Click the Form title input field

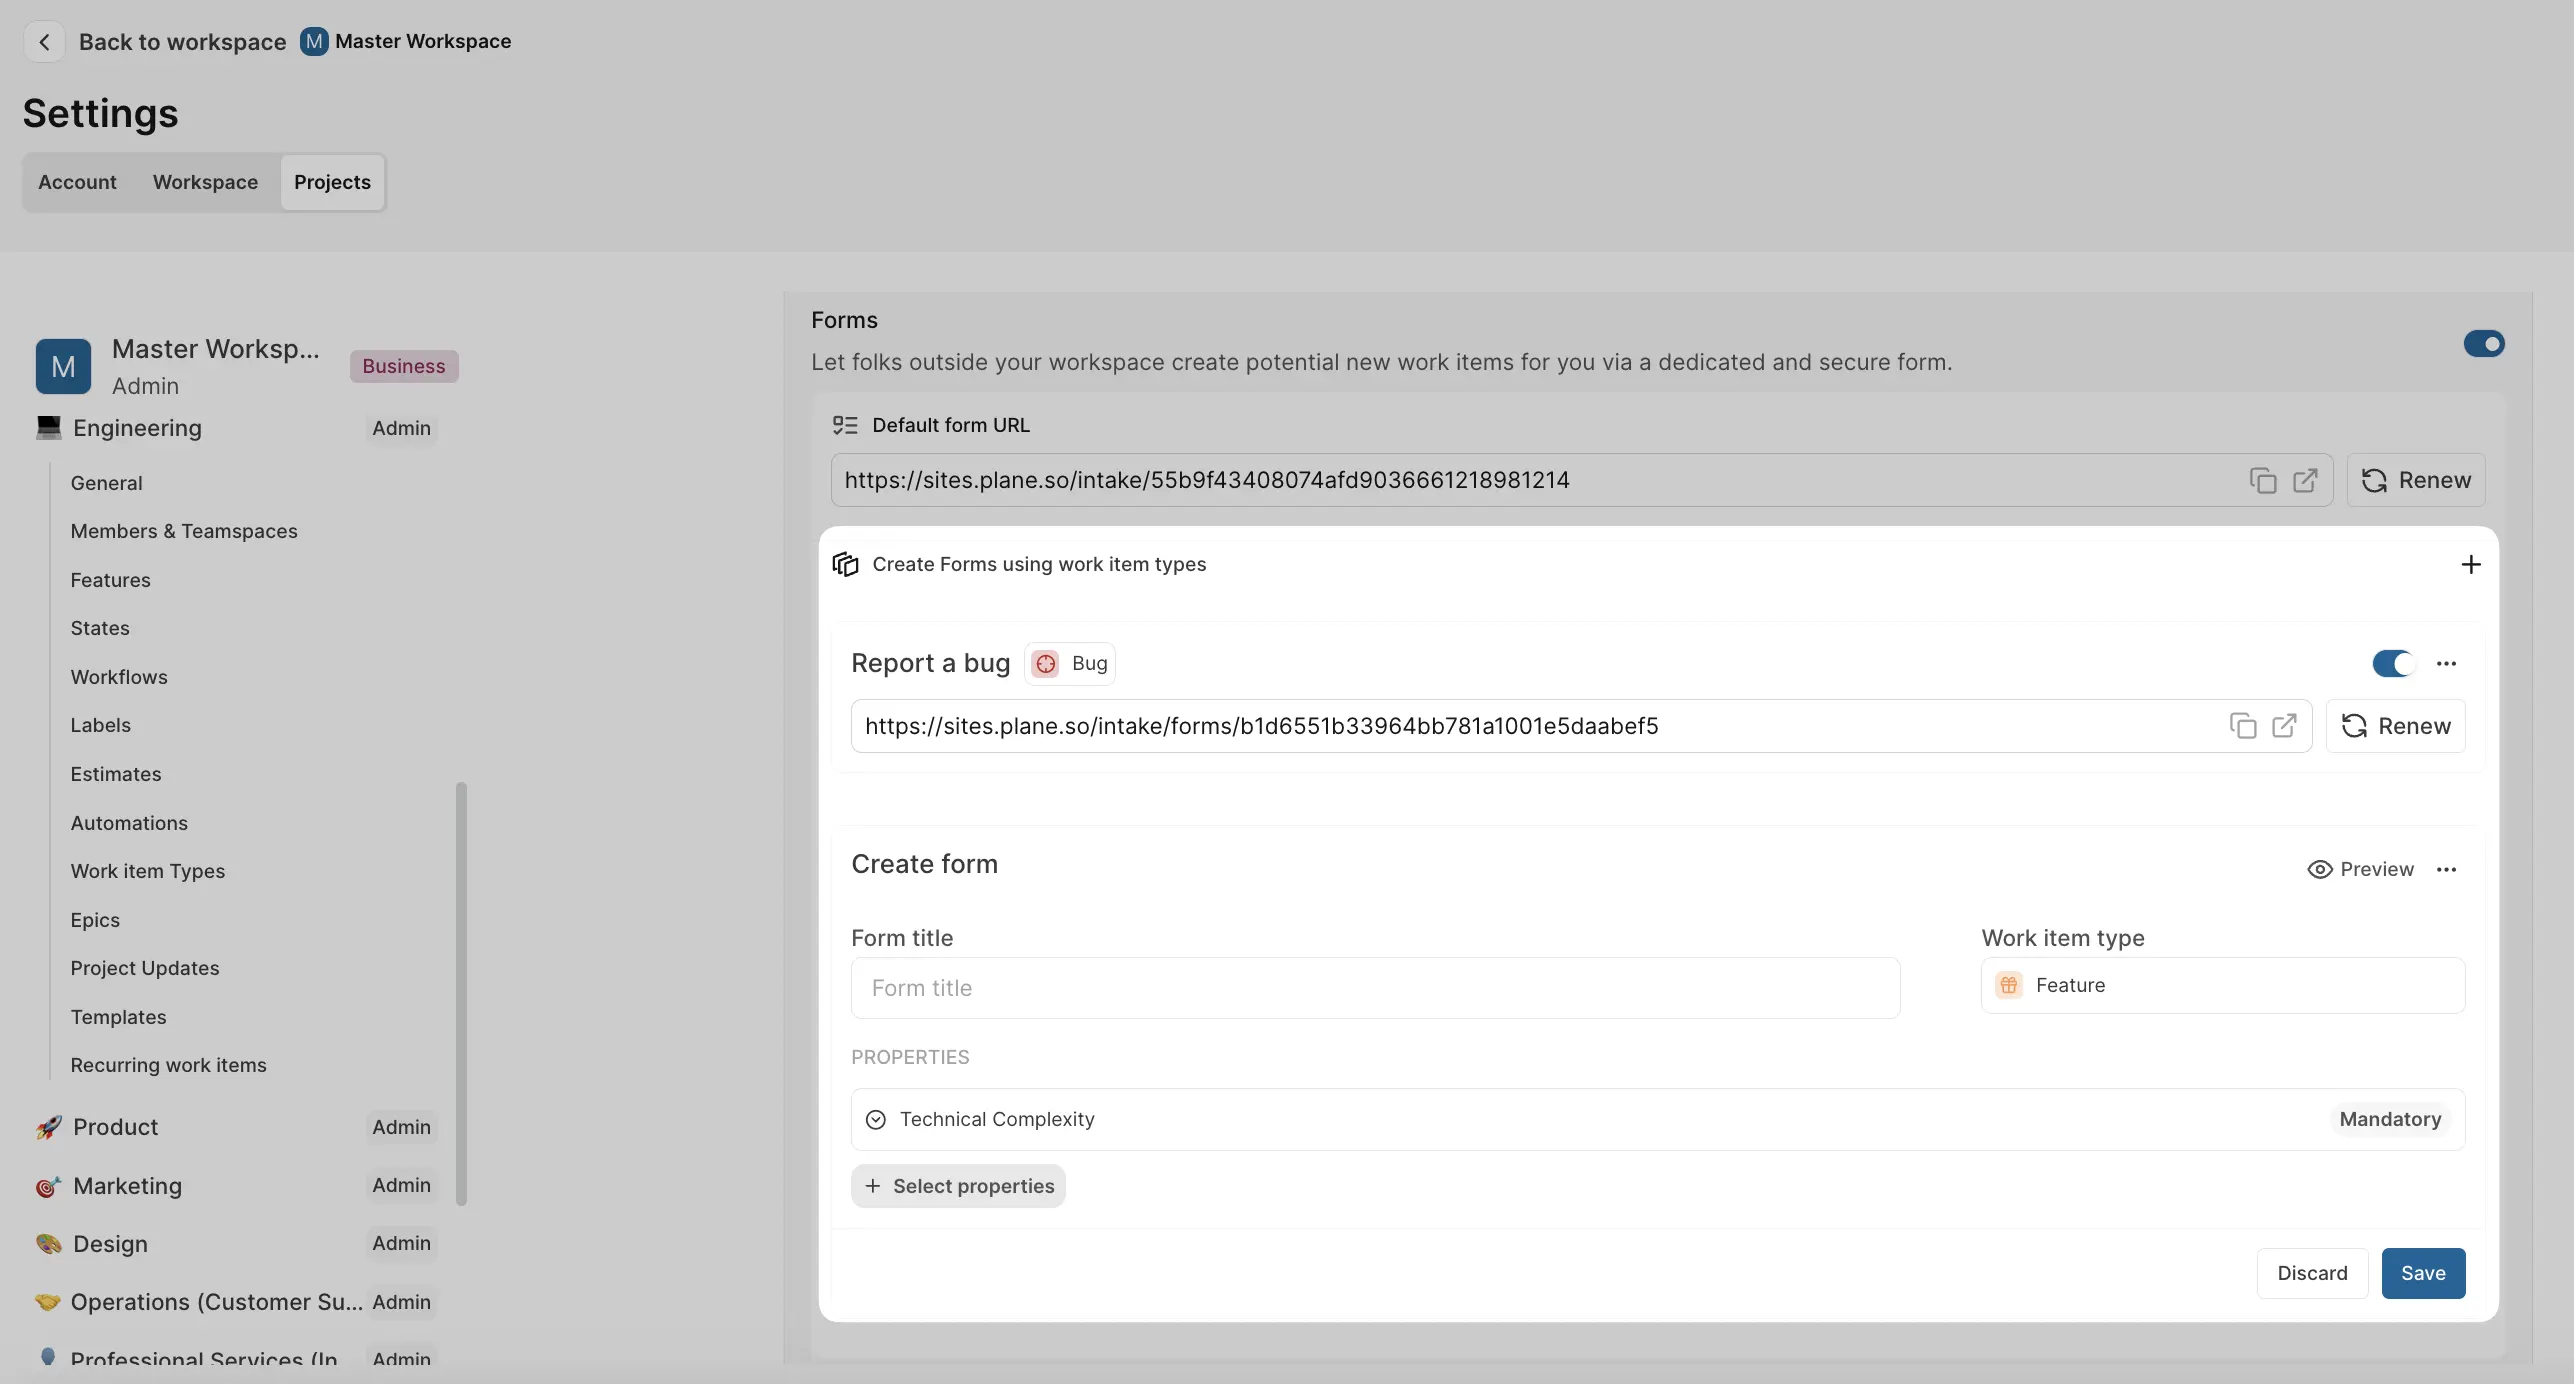tap(1374, 988)
